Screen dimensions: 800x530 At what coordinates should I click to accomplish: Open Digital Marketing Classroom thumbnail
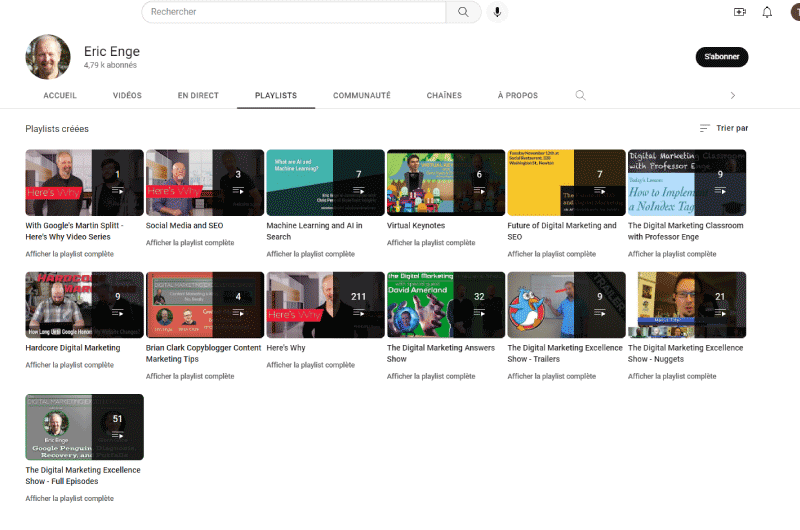(687, 183)
